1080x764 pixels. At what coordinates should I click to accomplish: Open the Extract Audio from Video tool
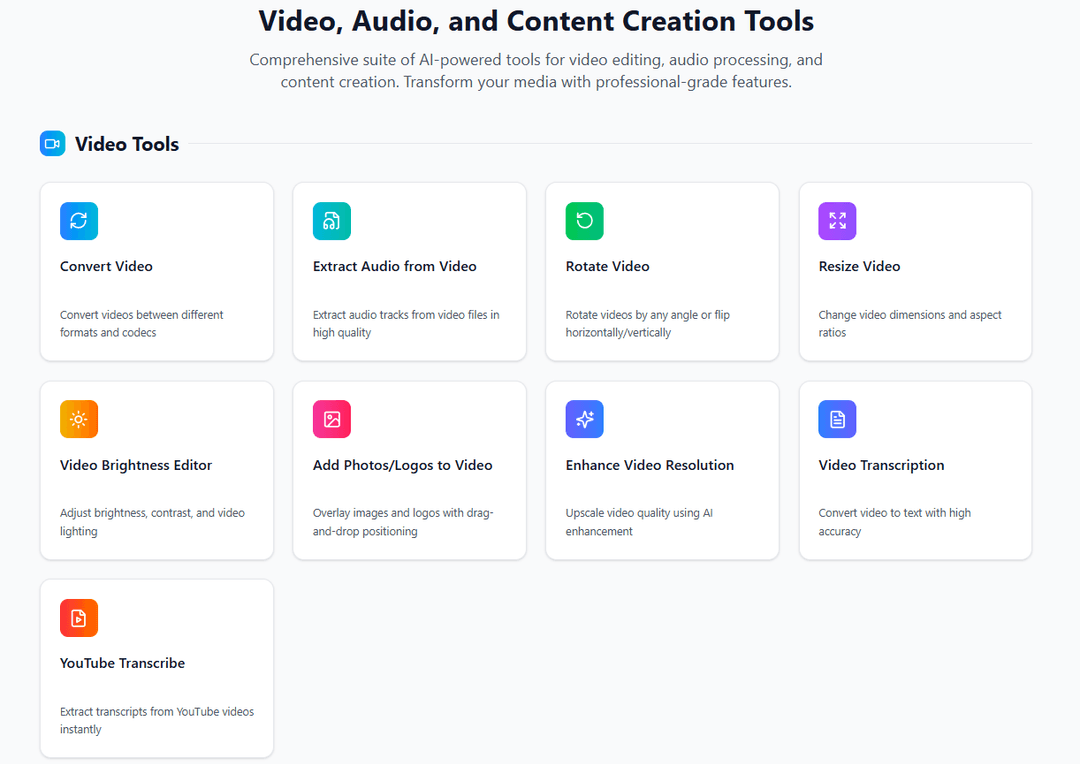[x=409, y=271]
